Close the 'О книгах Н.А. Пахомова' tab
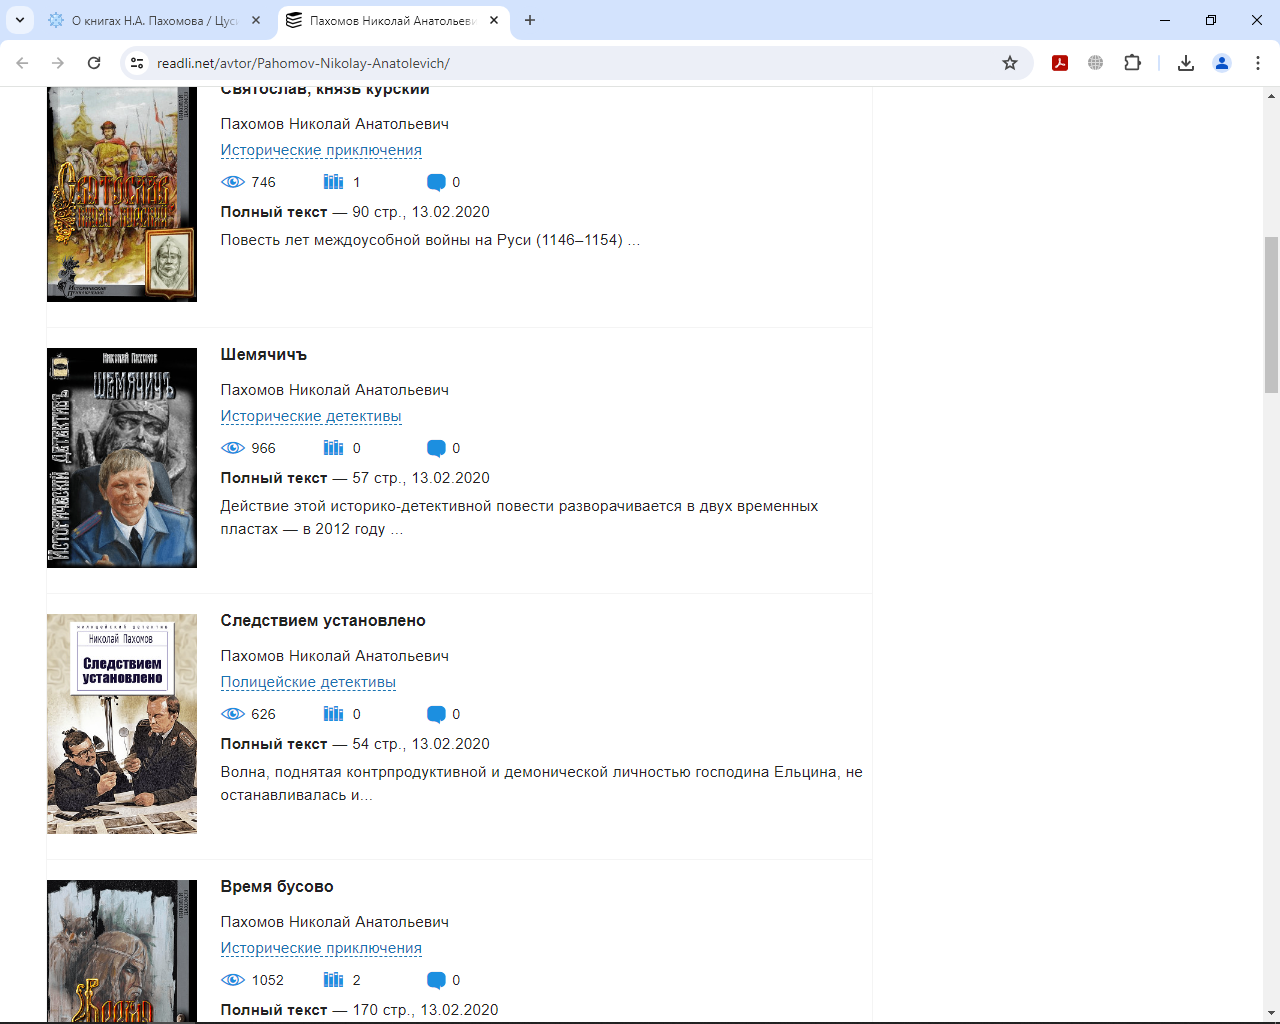This screenshot has width=1280, height=1024. pos(256,20)
